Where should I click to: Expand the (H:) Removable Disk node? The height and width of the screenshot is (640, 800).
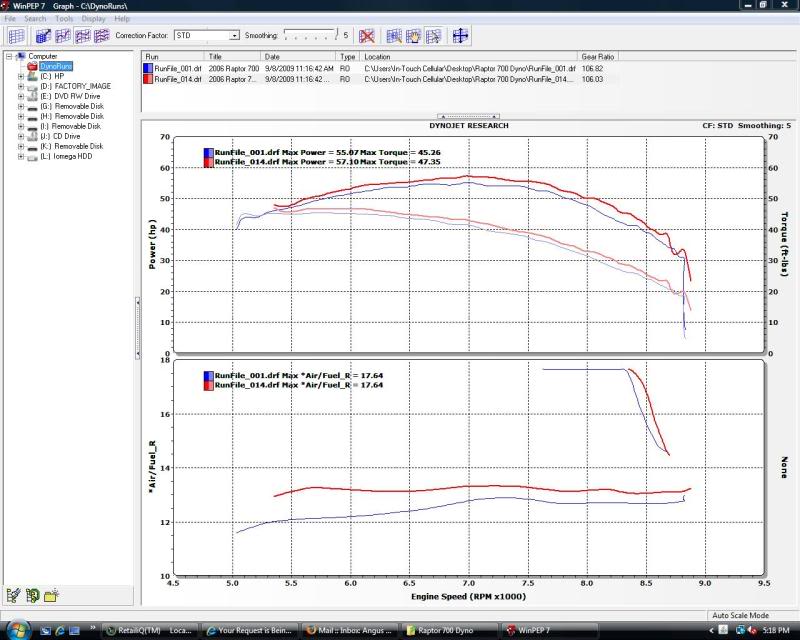click(x=20, y=116)
